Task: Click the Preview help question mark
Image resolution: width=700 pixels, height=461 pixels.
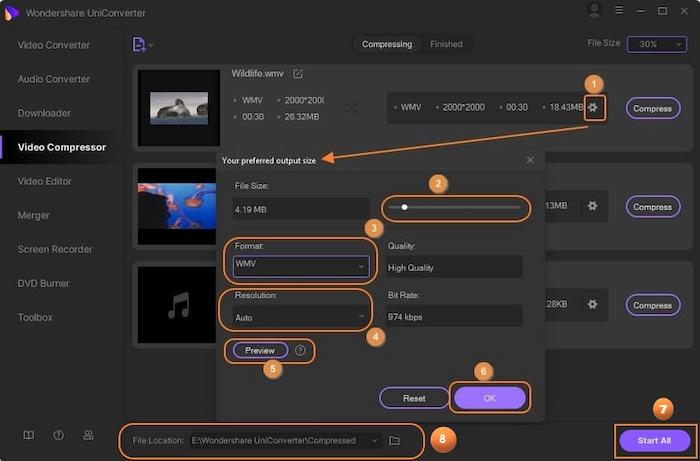Action: [x=300, y=350]
